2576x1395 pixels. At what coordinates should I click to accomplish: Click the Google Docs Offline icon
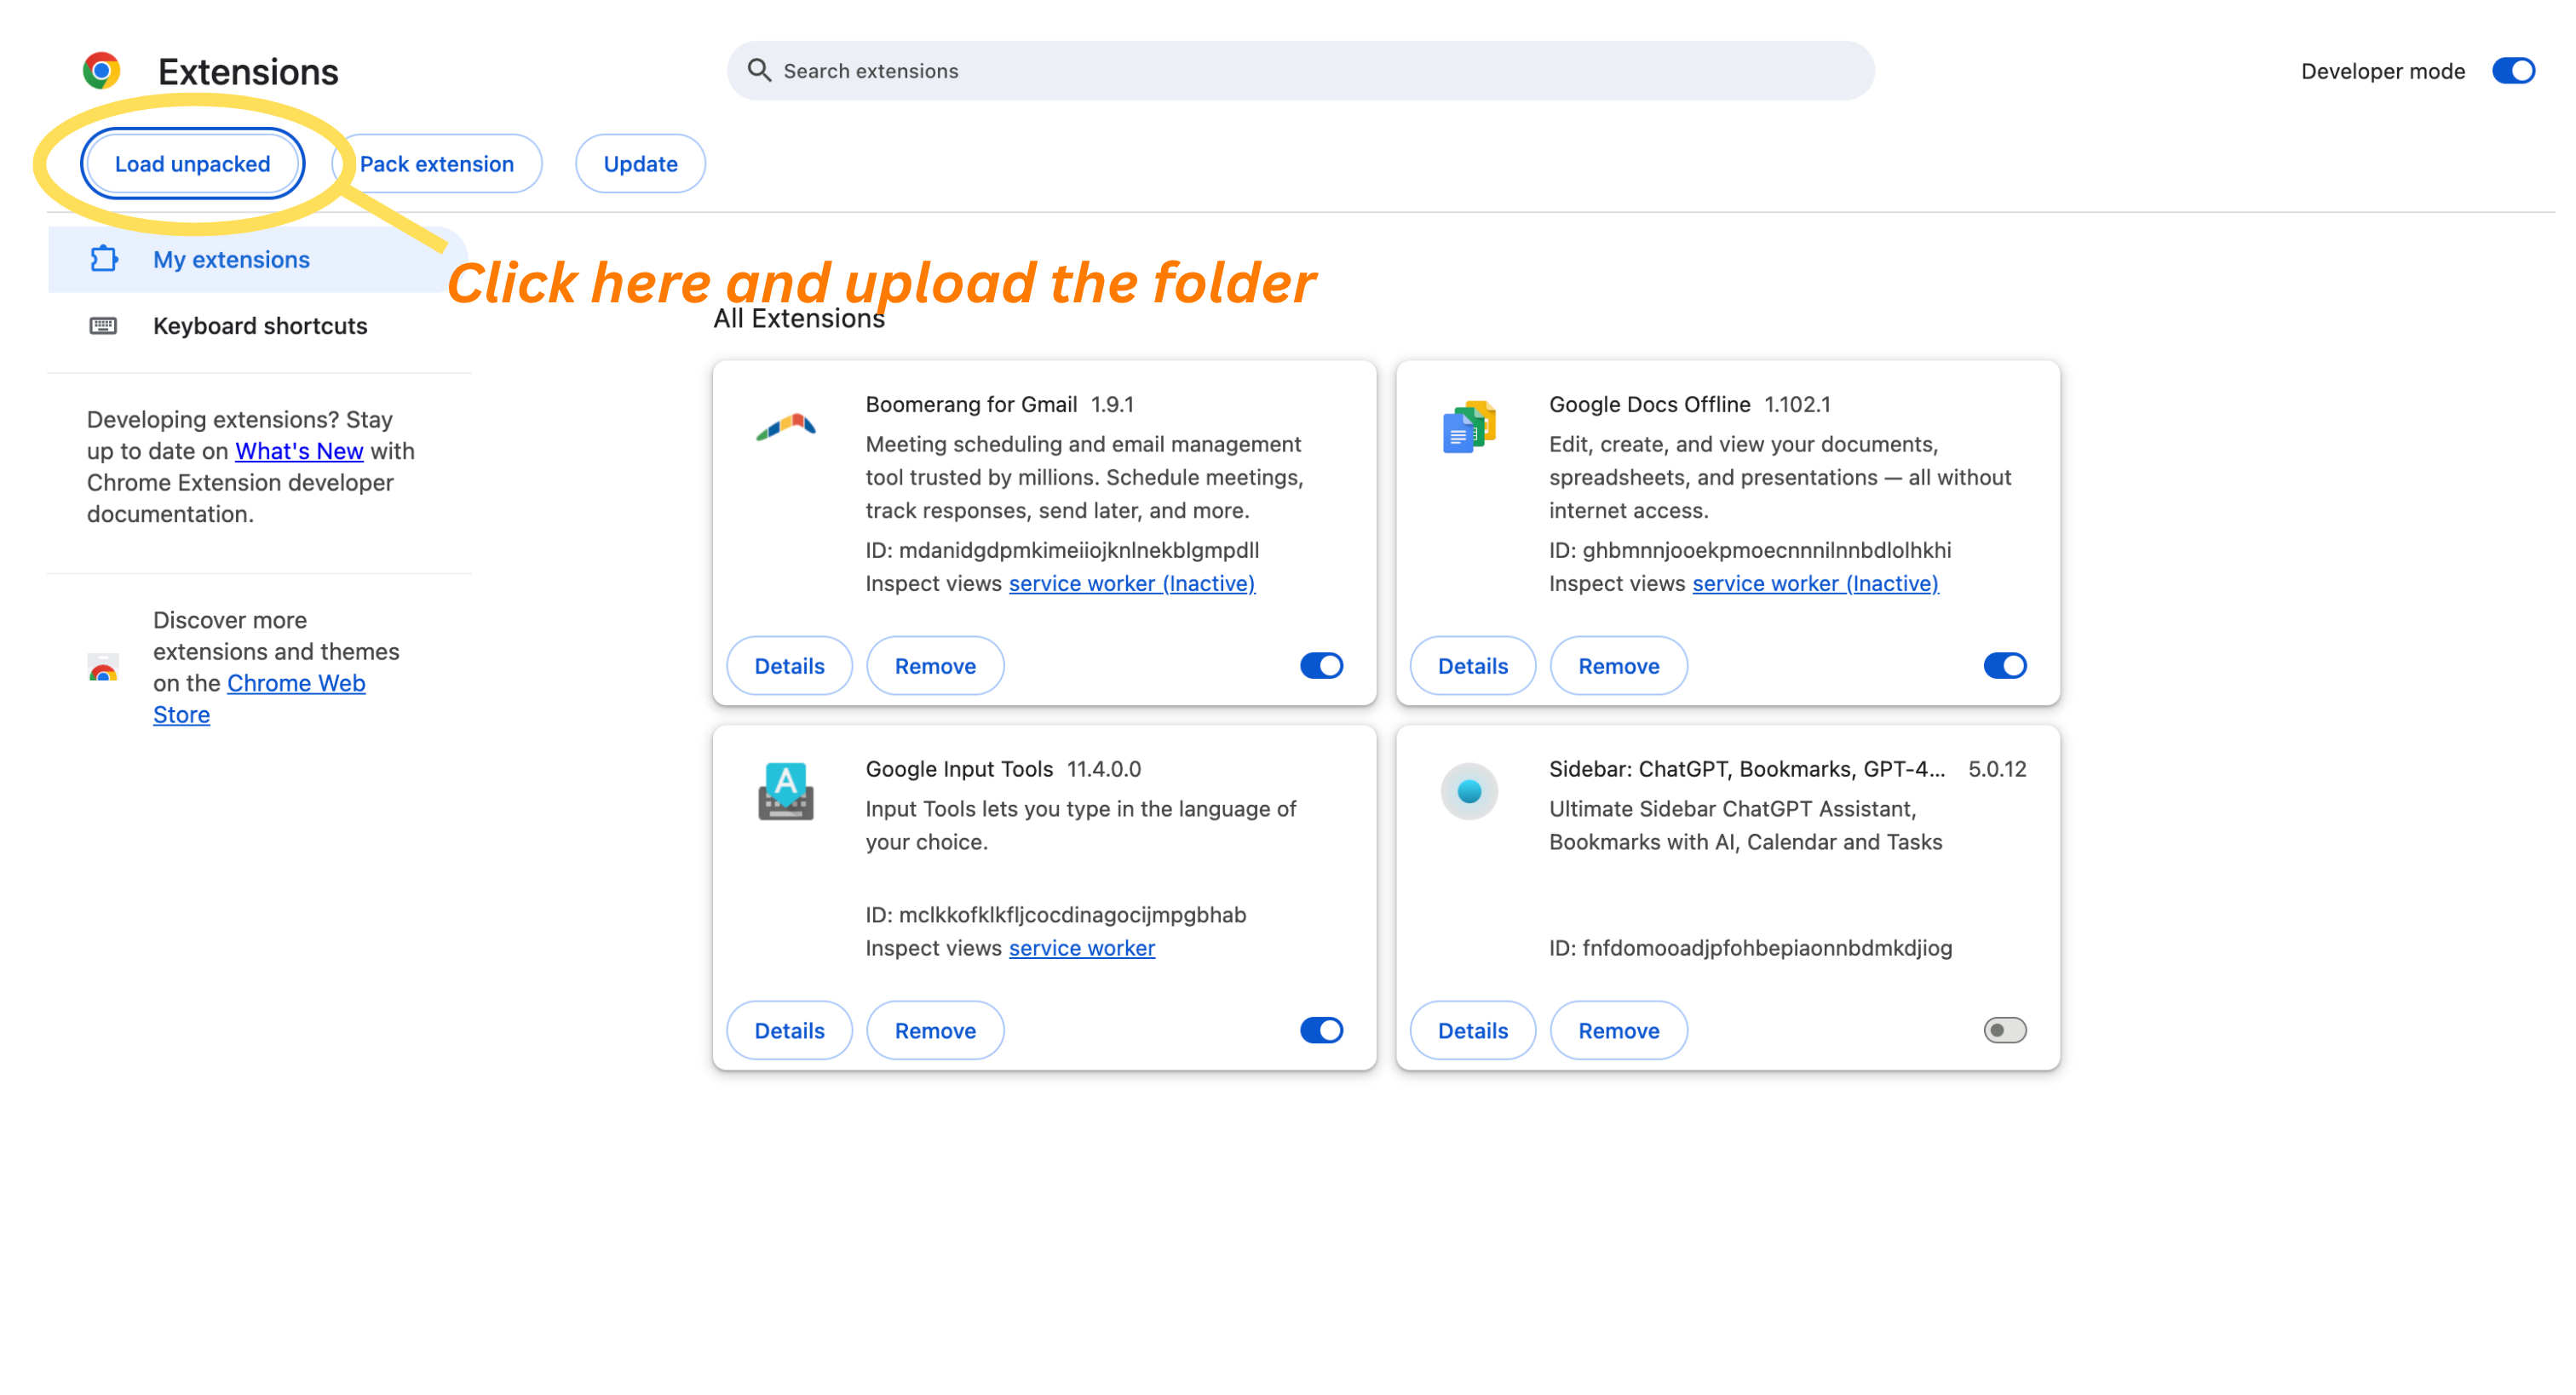coord(1468,428)
